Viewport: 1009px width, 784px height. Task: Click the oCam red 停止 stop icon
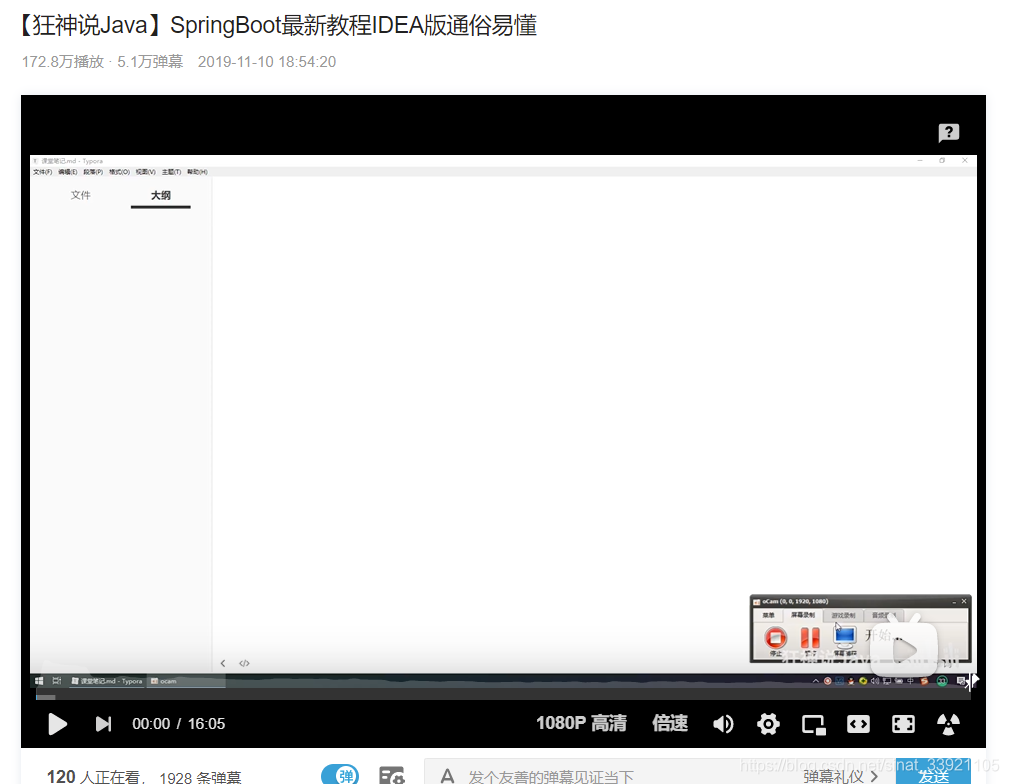tap(775, 638)
